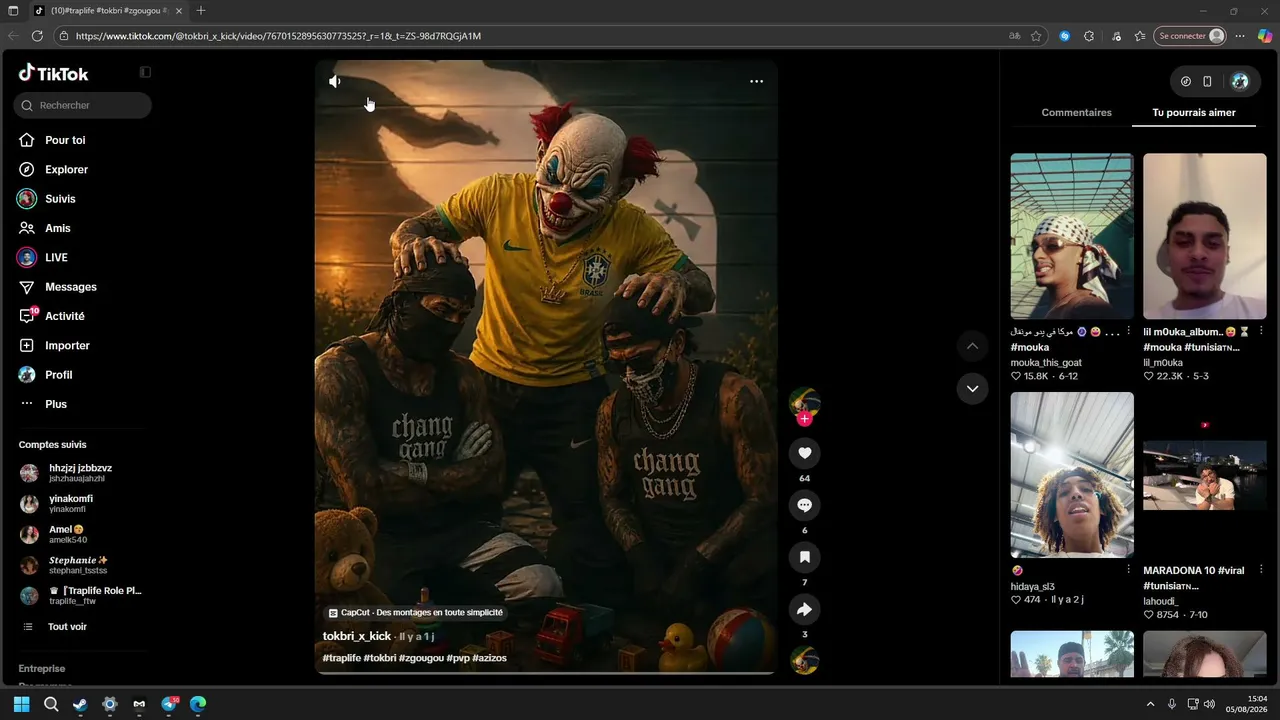Reload the page with the refresh icon
This screenshot has height=720, width=1280.
(x=37, y=36)
